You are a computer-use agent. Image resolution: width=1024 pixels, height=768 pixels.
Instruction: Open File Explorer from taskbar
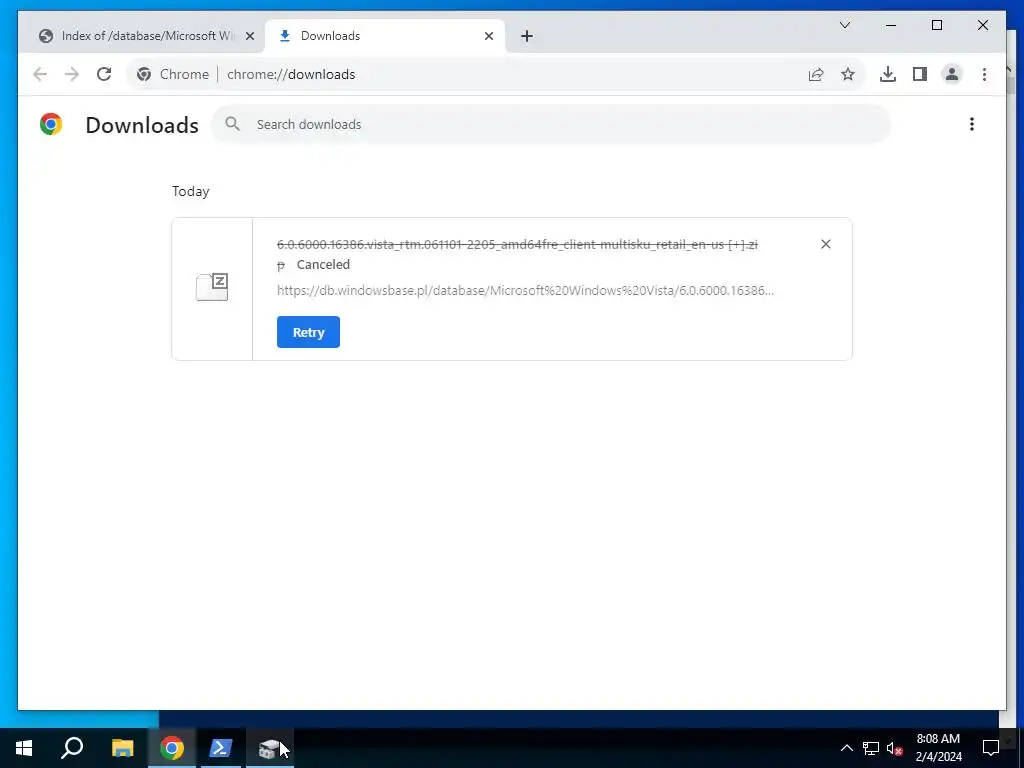pos(122,748)
